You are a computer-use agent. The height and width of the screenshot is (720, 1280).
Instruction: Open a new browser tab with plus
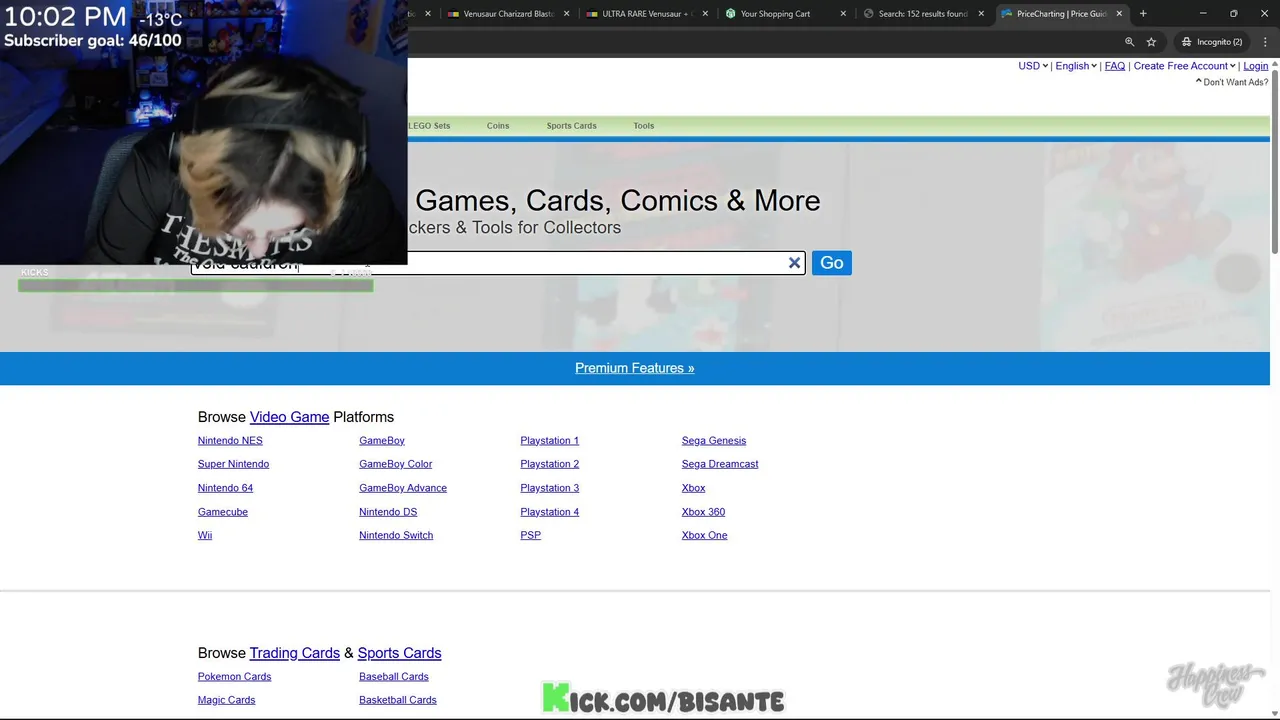click(1143, 14)
